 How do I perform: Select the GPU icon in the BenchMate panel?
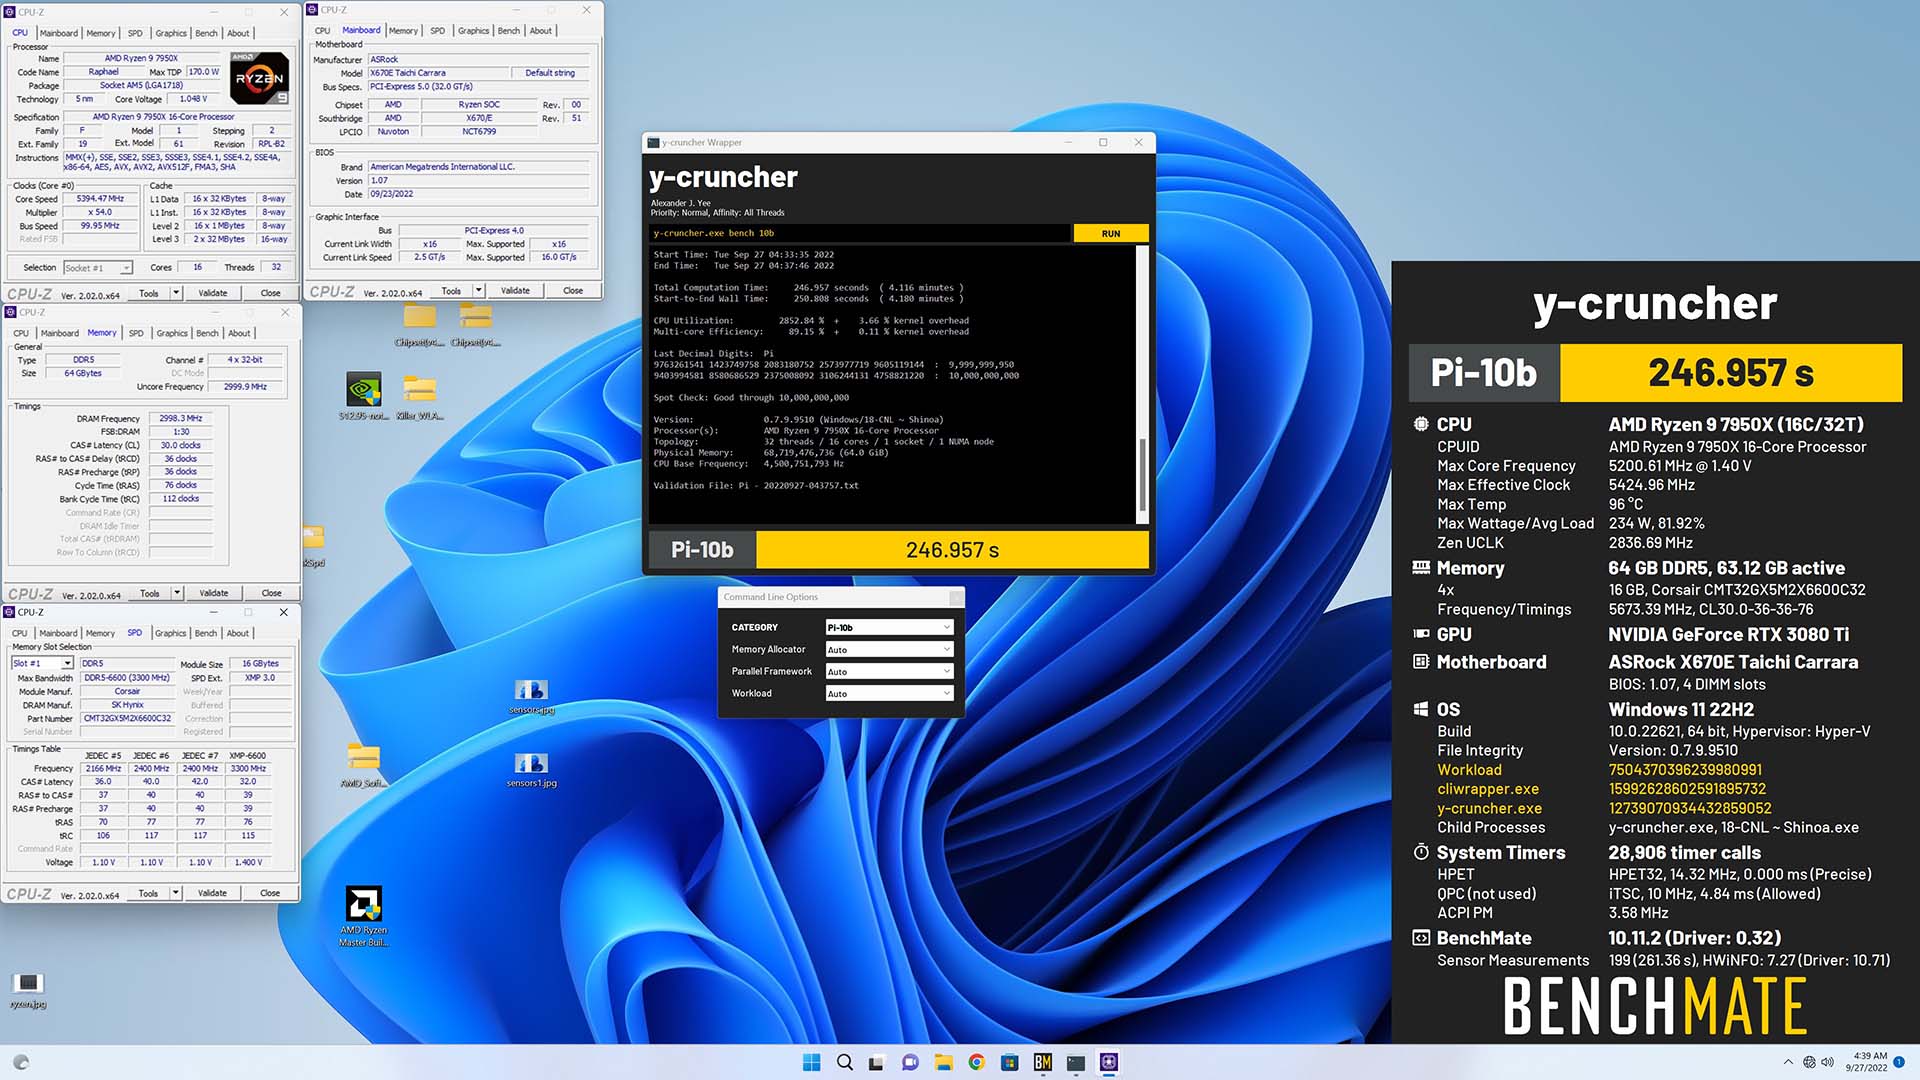tap(1421, 634)
